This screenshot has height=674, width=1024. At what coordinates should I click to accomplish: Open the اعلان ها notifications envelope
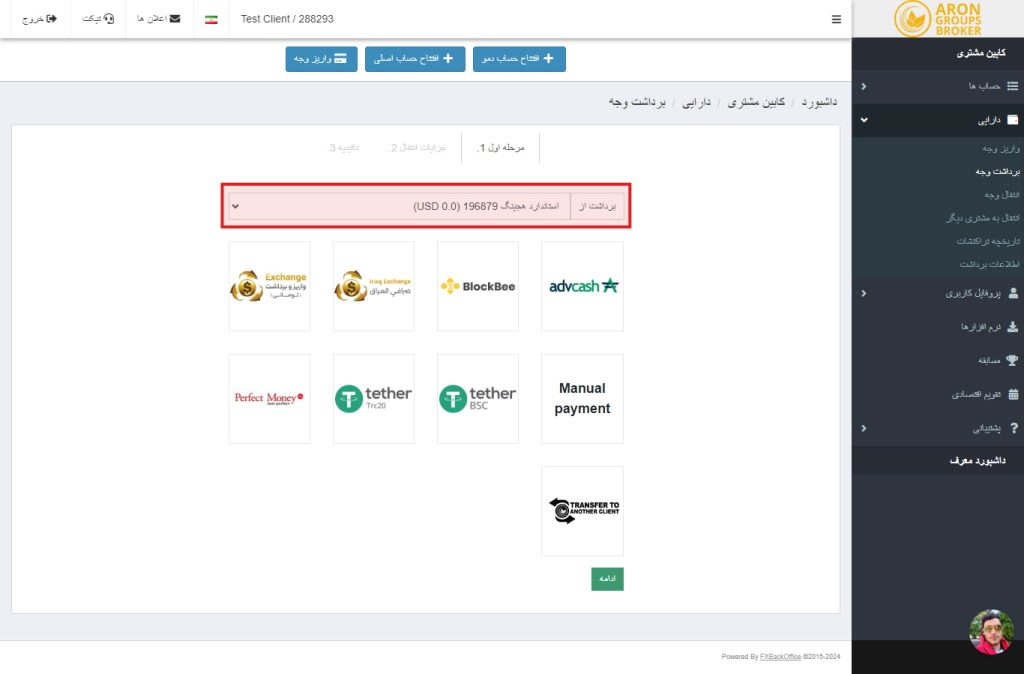[x=159, y=19]
